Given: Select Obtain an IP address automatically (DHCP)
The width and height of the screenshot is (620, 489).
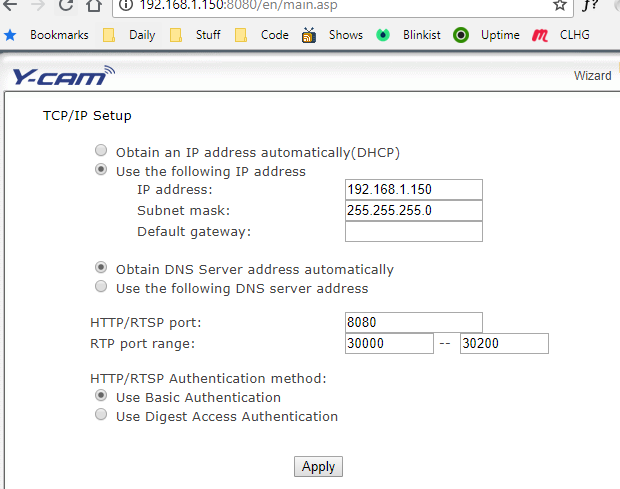Looking at the screenshot, I should coord(101,152).
